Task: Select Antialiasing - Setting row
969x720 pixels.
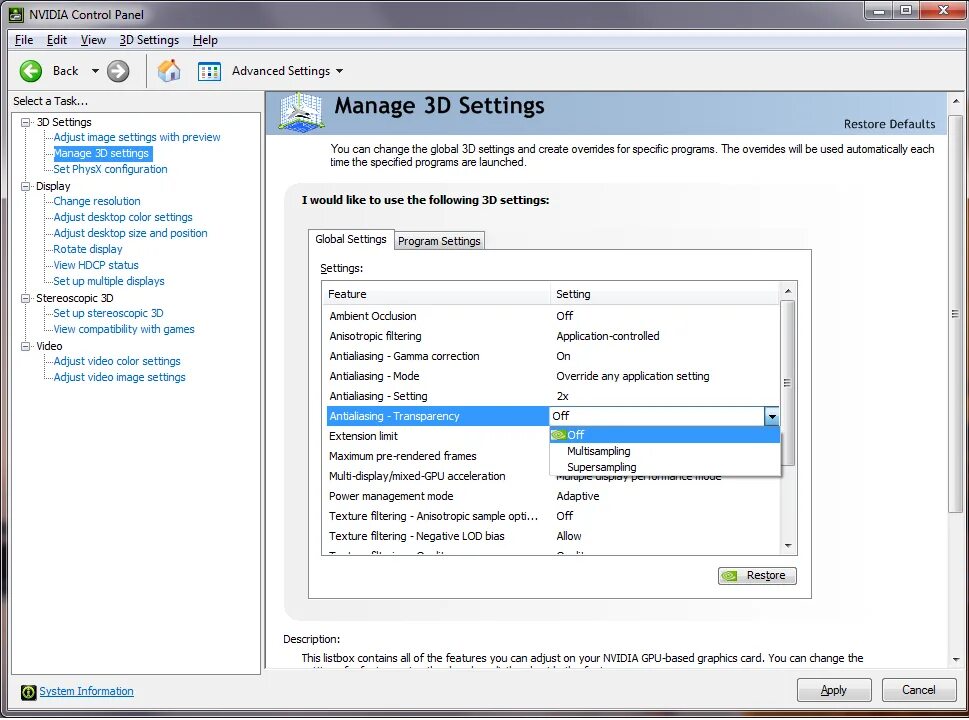Action: 552,396
